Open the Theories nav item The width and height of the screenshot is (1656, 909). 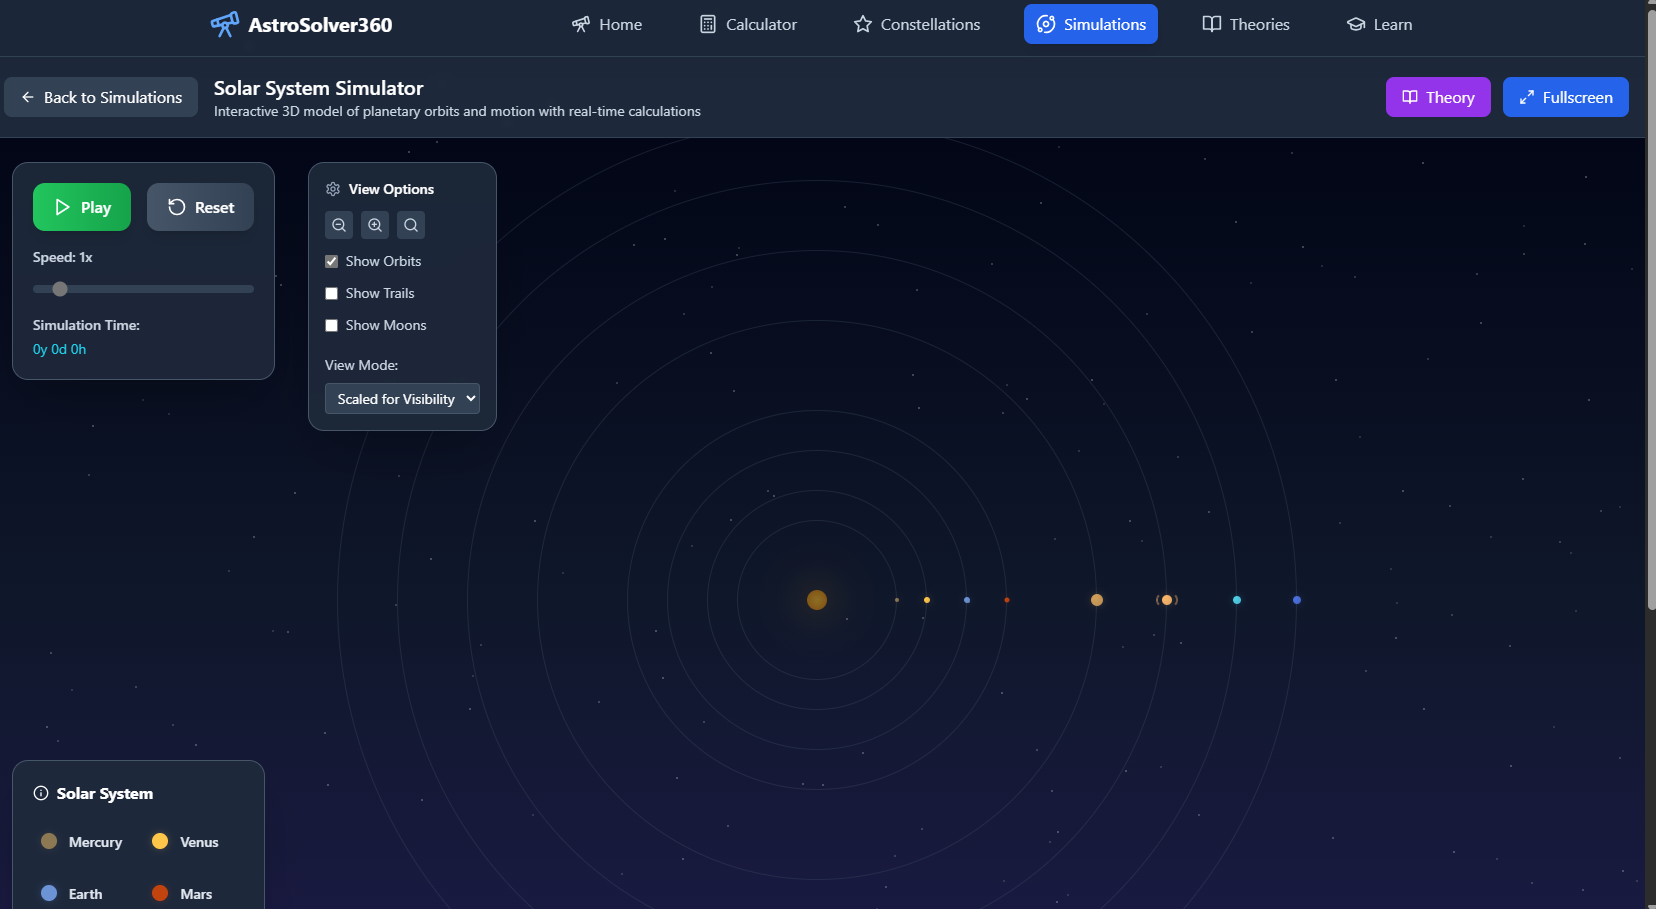1246,24
